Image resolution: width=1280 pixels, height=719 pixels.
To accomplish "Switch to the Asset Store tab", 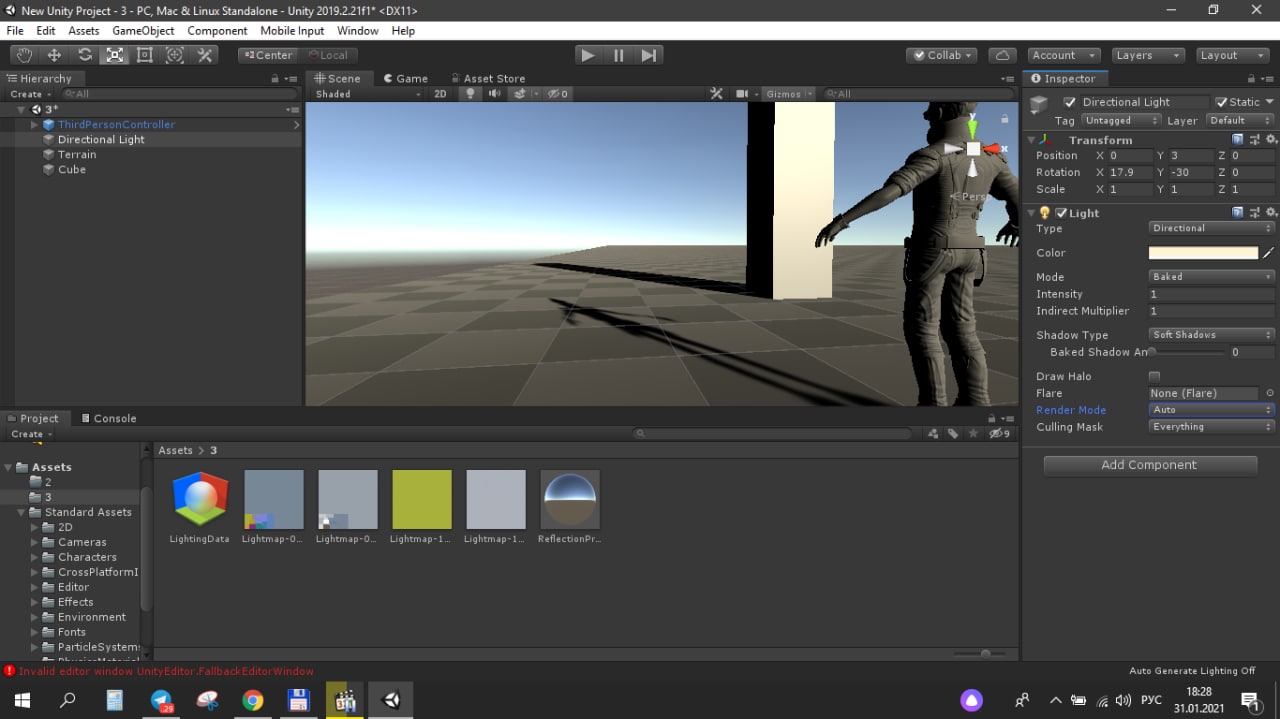I will pyautogui.click(x=487, y=78).
